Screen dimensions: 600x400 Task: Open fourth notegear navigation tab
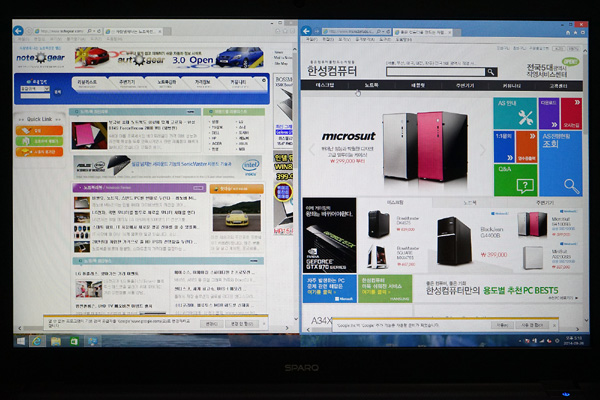pyautogui.click(x=203, y=83)
